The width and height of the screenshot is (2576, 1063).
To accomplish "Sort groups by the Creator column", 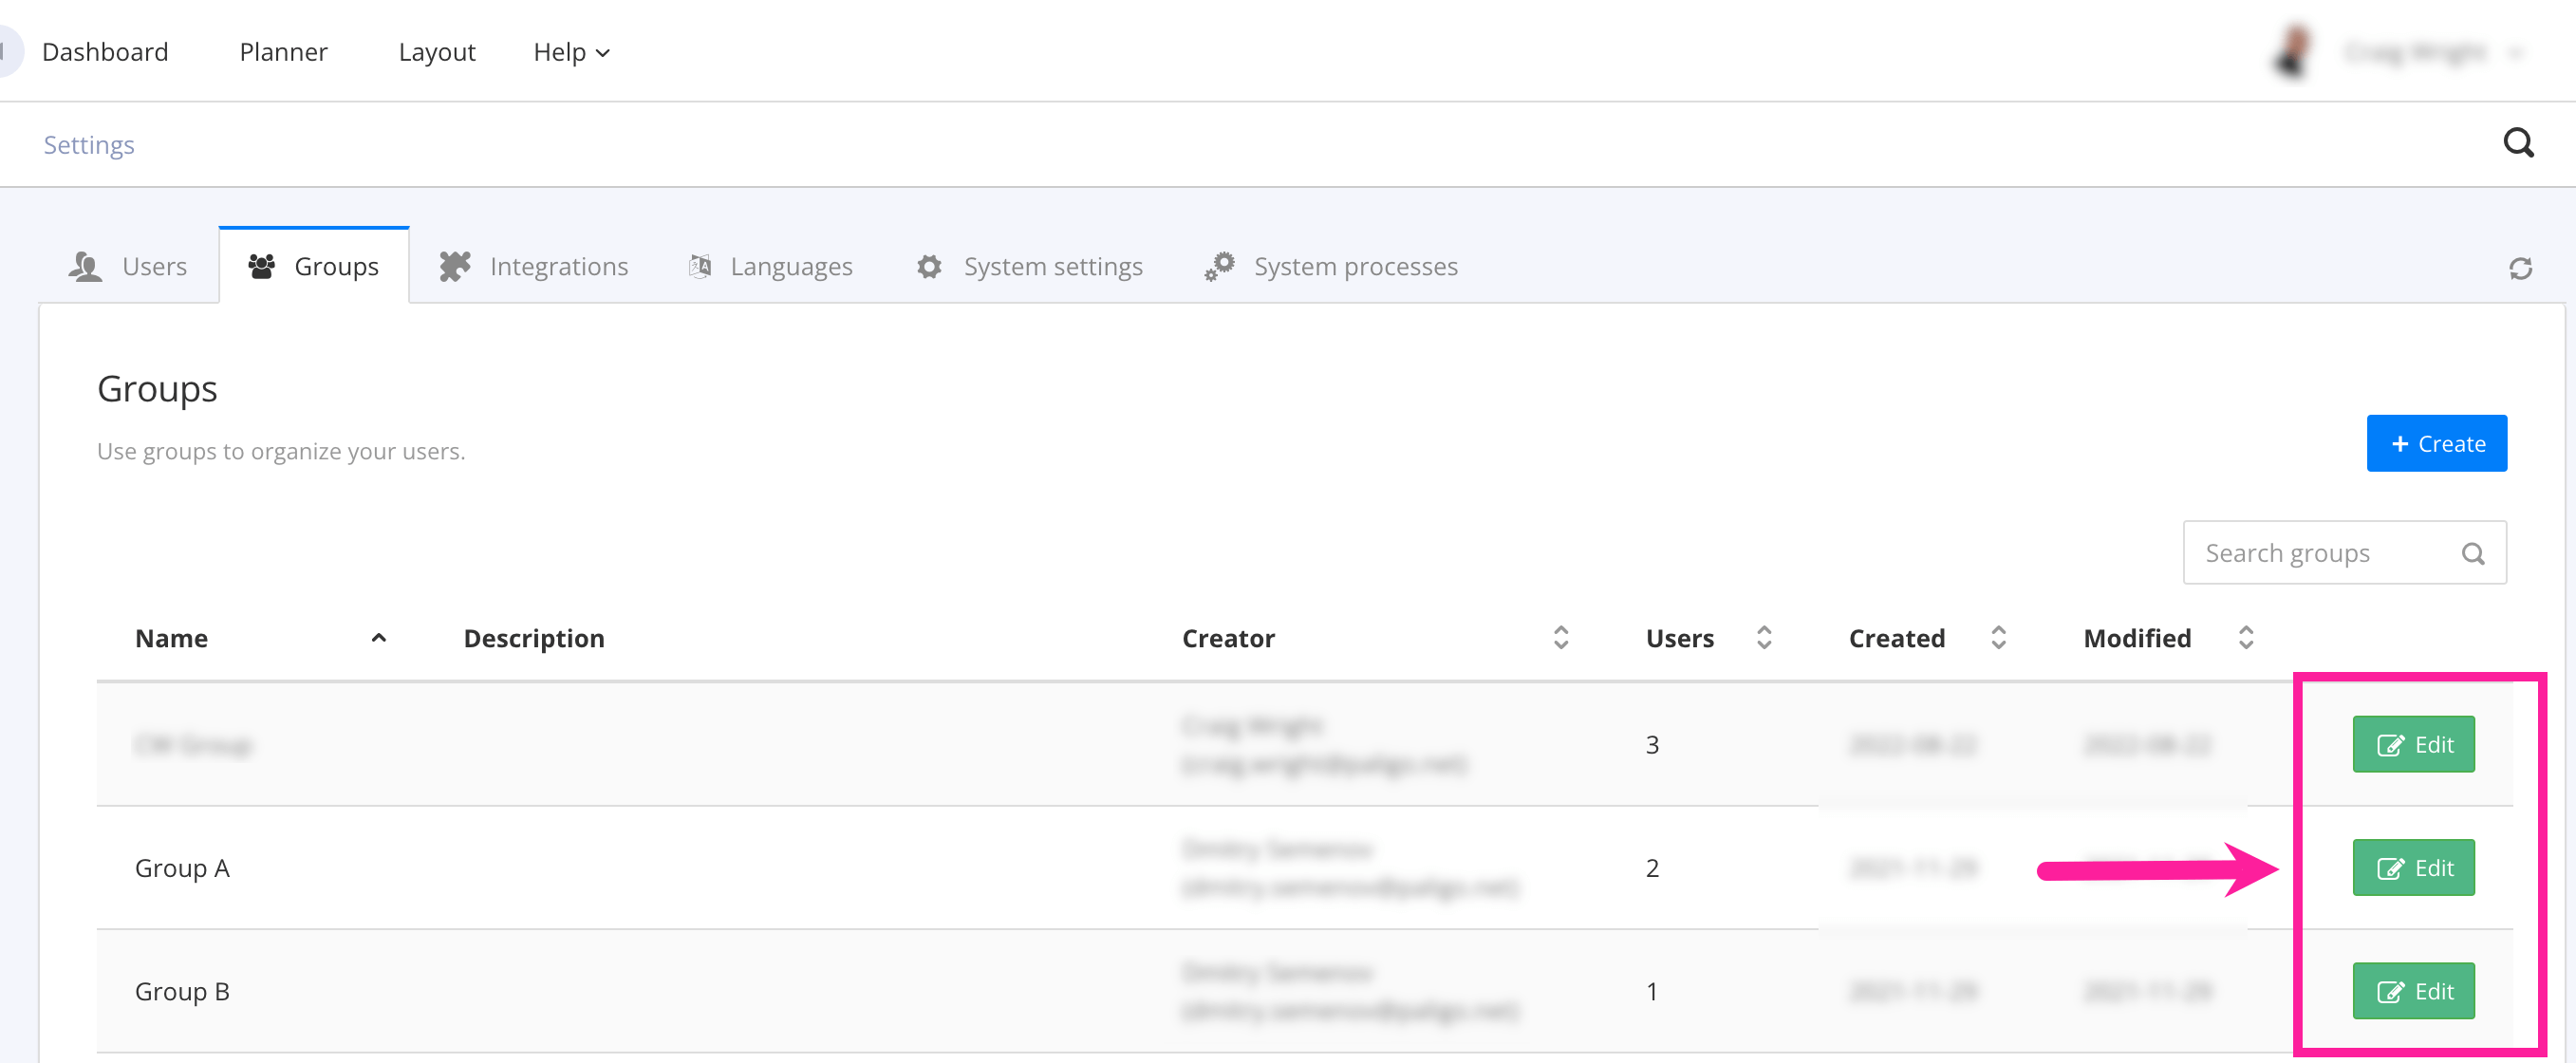I will (1561, 637).
